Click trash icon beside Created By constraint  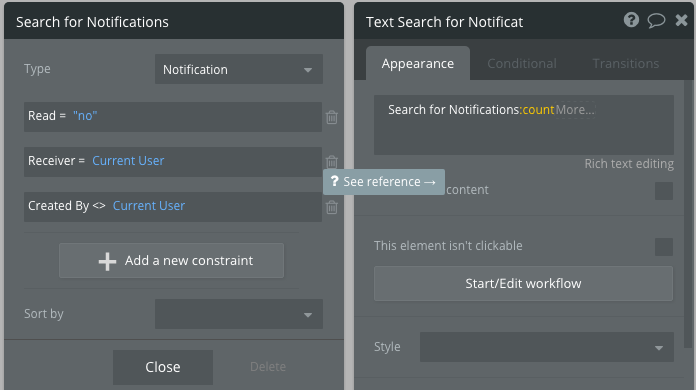[332, 207]
